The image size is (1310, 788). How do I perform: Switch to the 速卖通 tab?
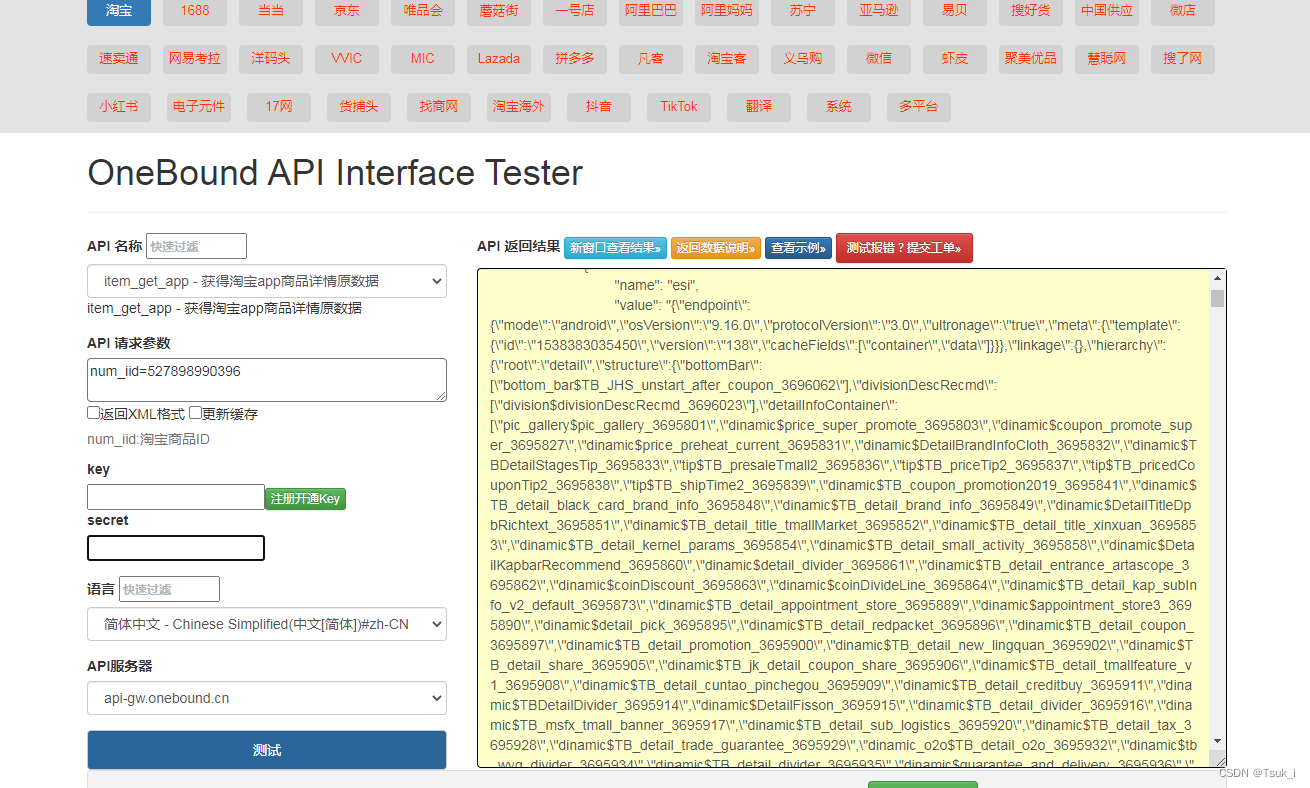pos(119,59)
